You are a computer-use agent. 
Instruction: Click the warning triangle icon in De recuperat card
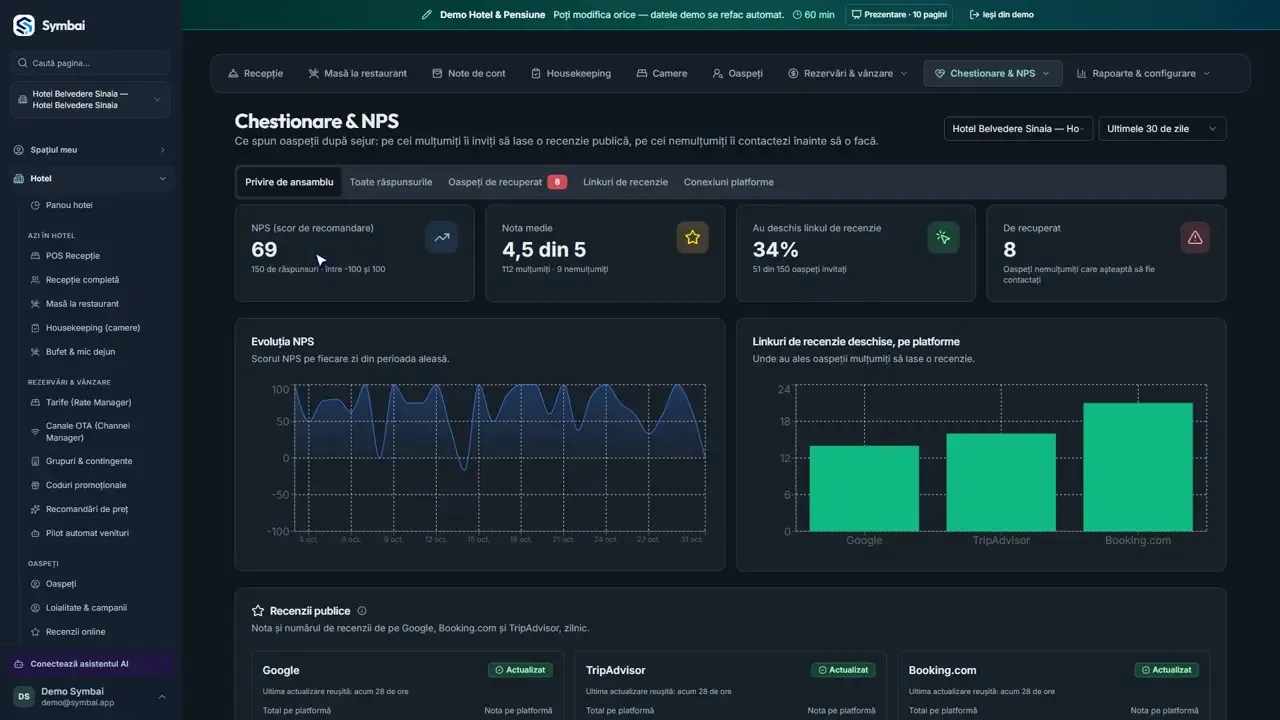1194,238
